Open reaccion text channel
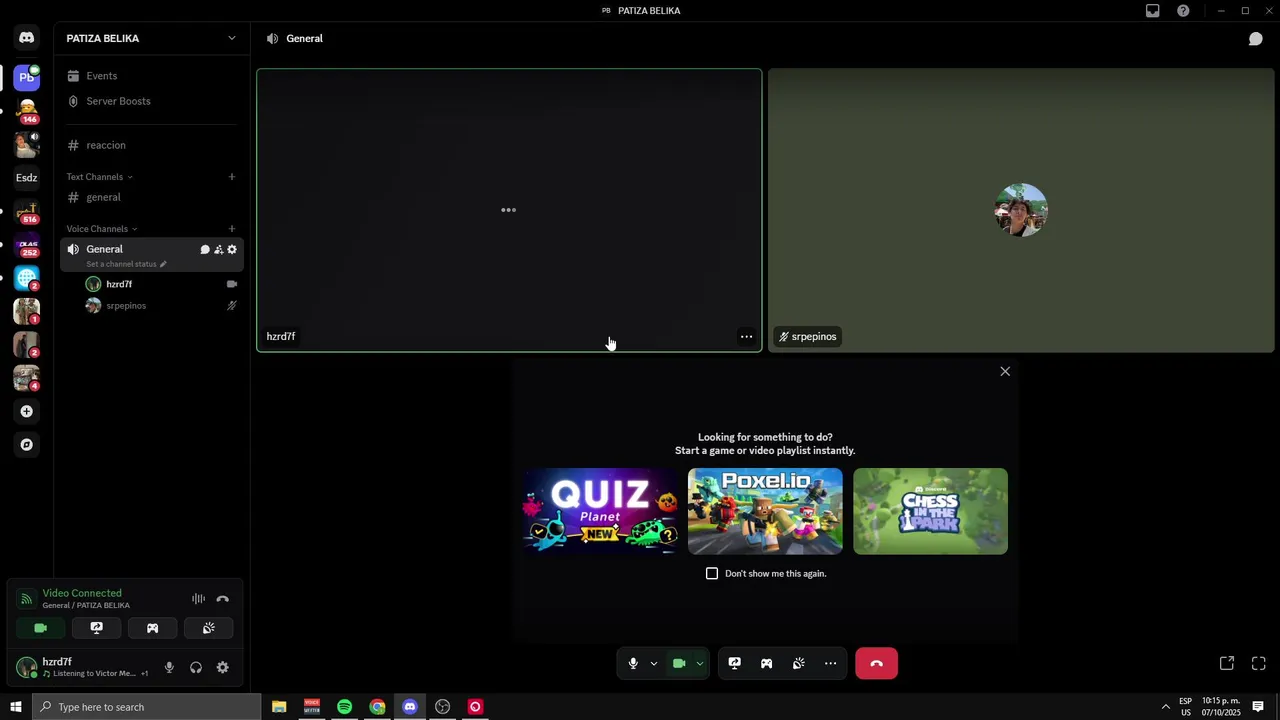 click(152, 145)
